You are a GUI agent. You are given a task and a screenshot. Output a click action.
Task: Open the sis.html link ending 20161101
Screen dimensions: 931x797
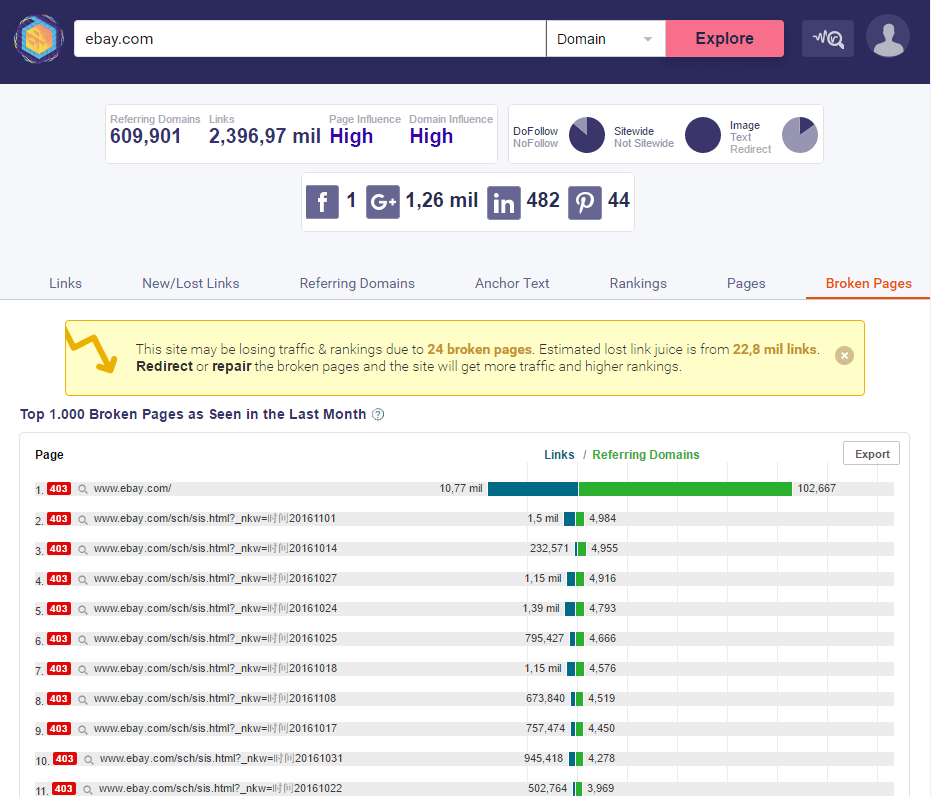point(214,518)
